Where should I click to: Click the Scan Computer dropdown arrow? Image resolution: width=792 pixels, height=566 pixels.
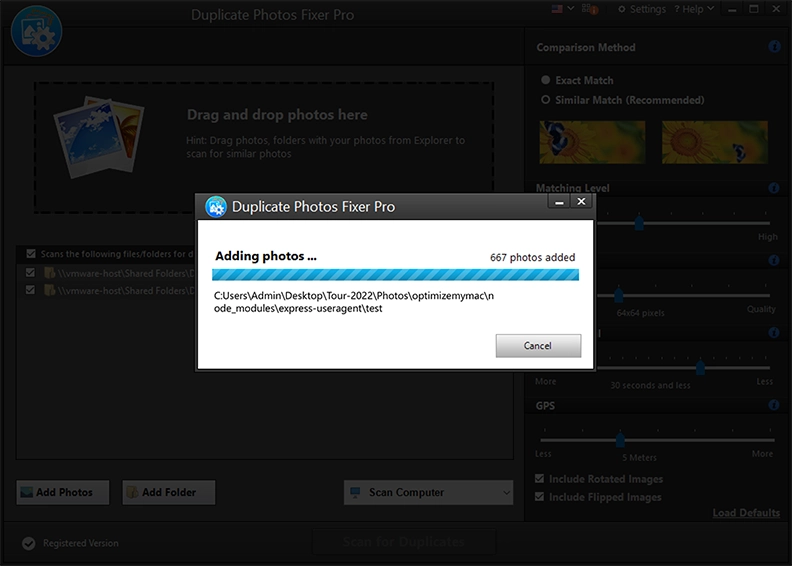[x=506, y=492]
